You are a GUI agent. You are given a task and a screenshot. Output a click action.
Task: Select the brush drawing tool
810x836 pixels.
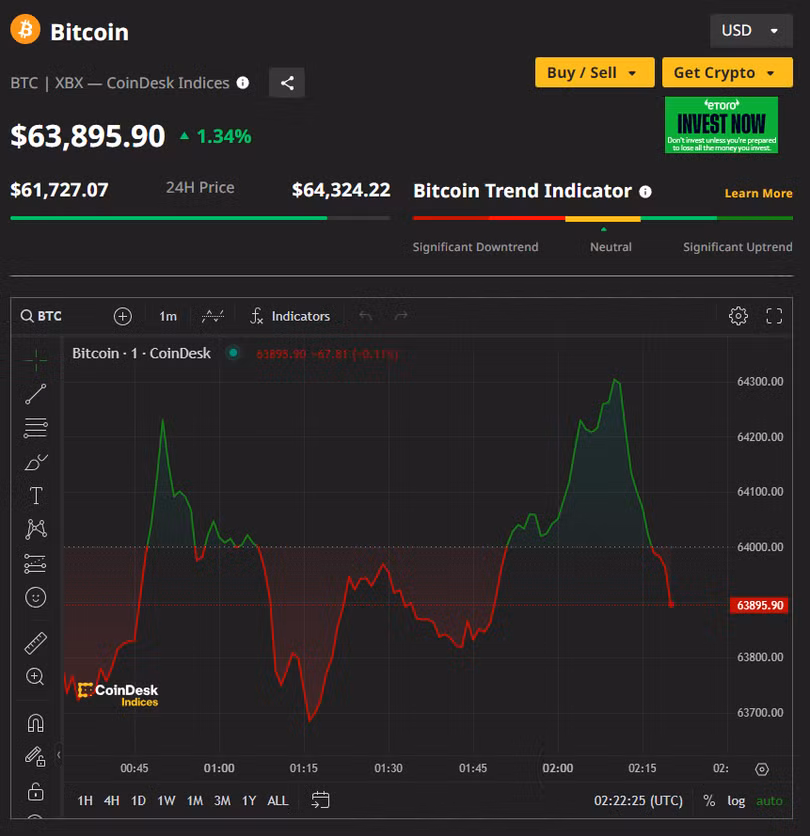click(x=36, y=462)
